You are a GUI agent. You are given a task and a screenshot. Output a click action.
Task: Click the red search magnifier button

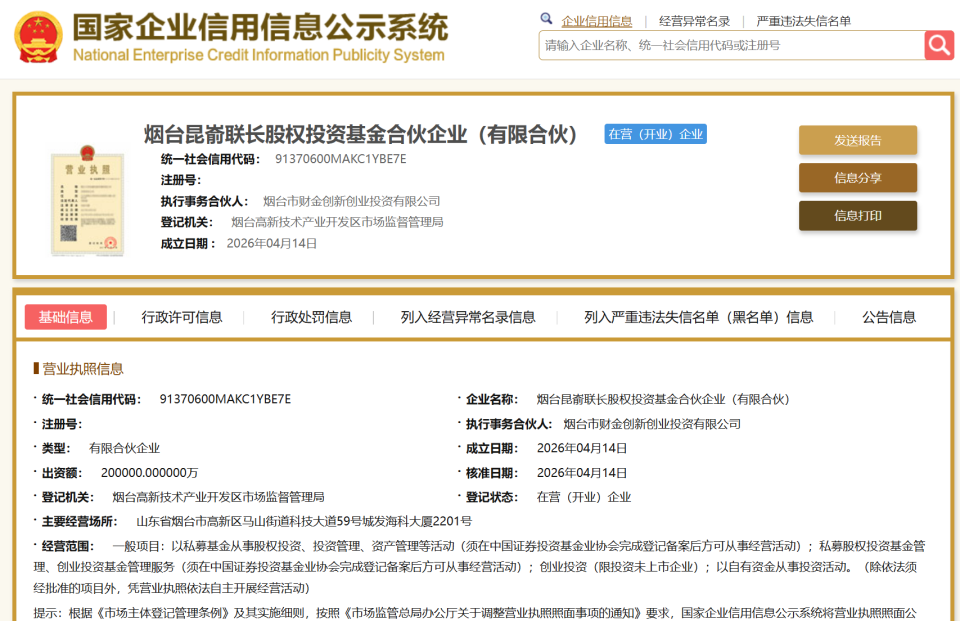click(x=939, y=45)
